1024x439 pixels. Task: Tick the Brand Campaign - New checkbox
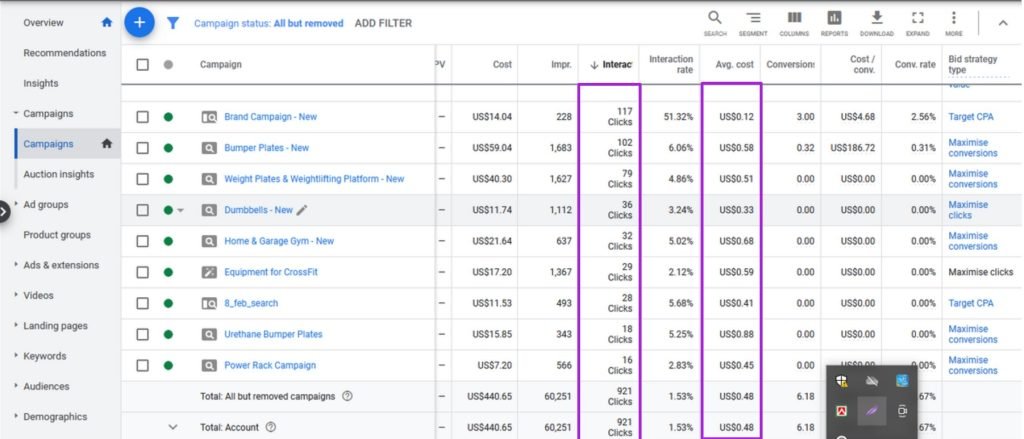click(x=143, y=117)
